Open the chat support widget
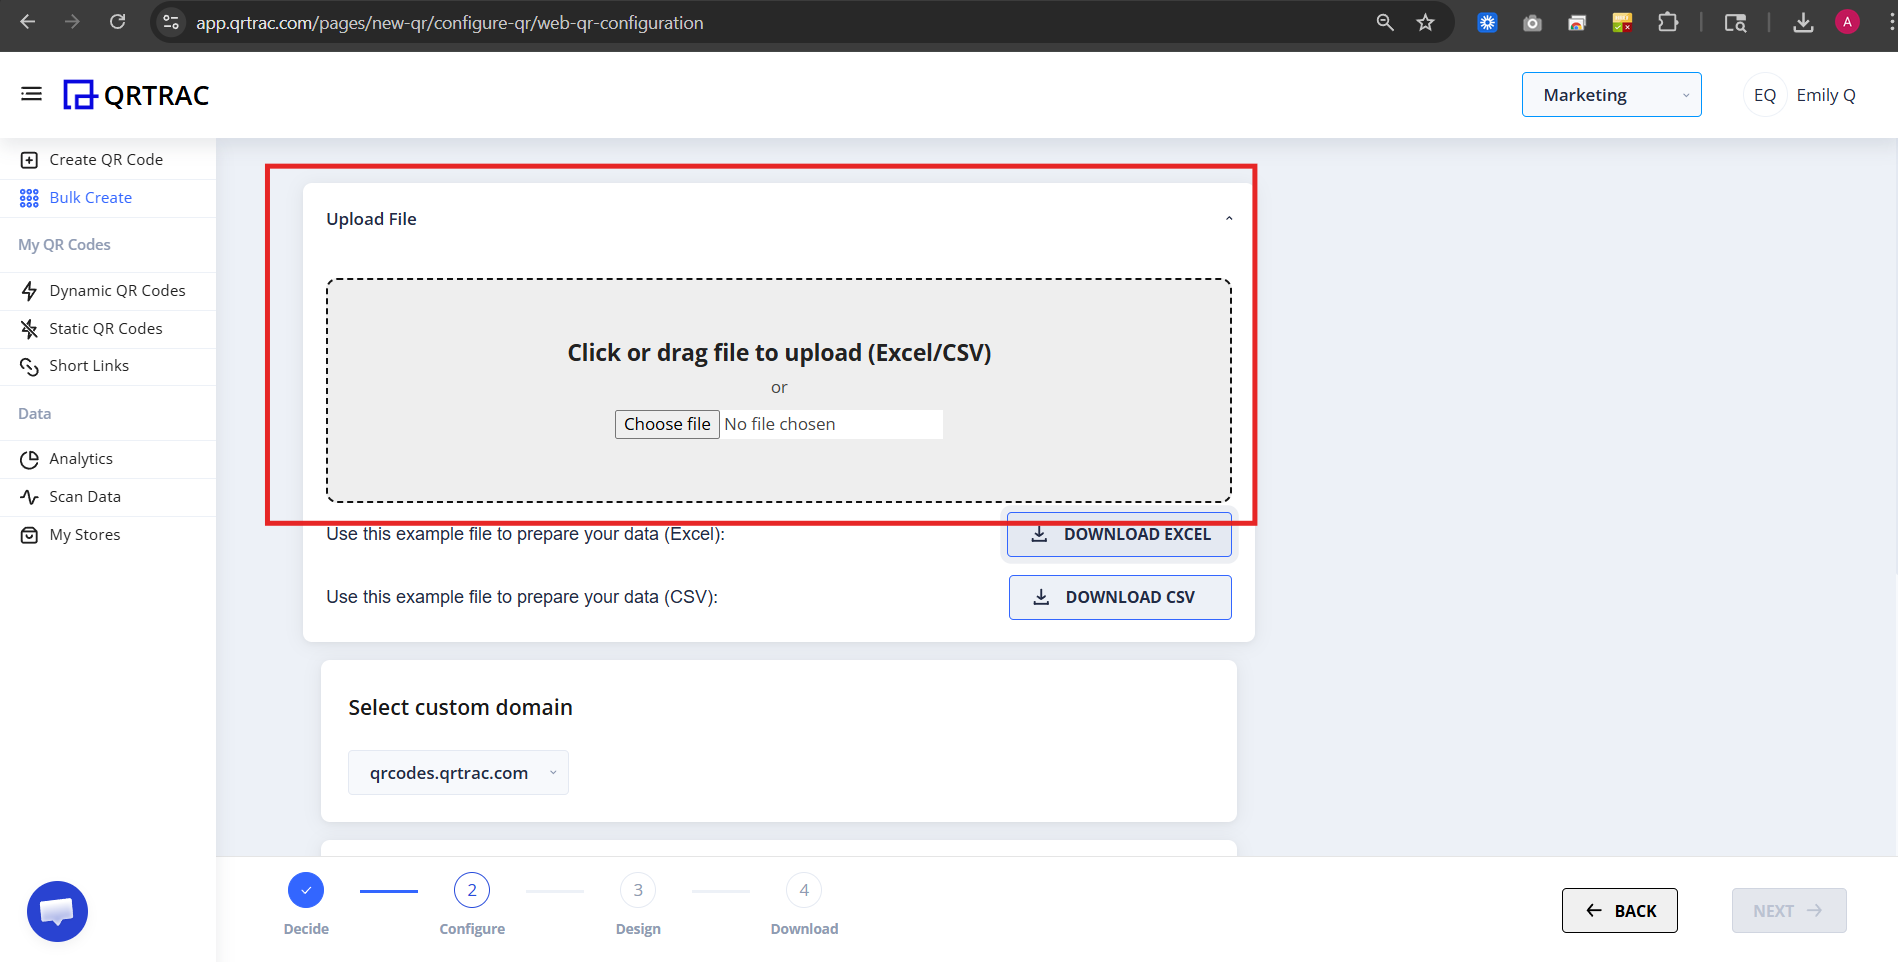The width and height of the screenshot is (1898, 962). point(57,911)
